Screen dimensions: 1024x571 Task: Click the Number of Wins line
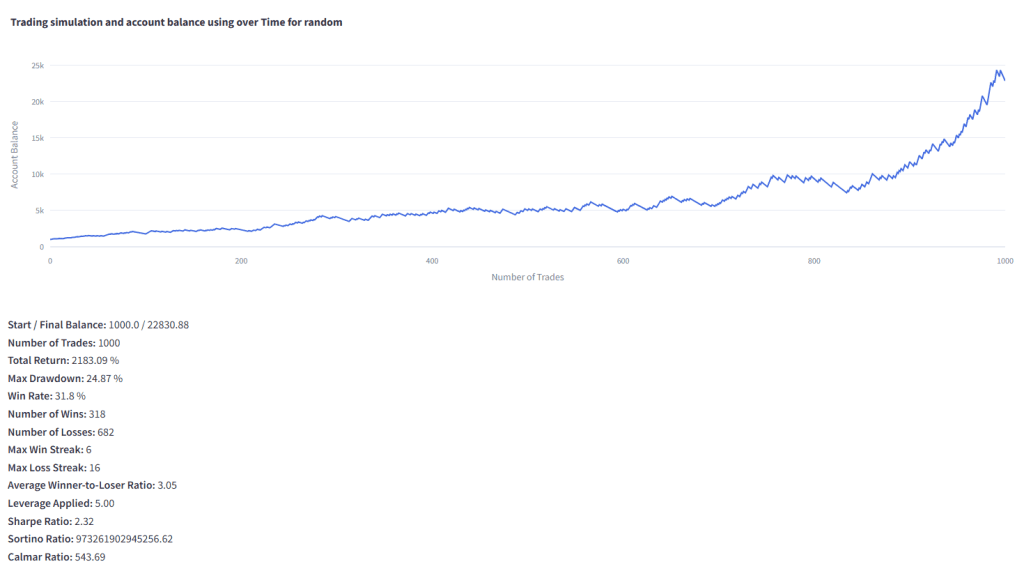tap(56, 414)
